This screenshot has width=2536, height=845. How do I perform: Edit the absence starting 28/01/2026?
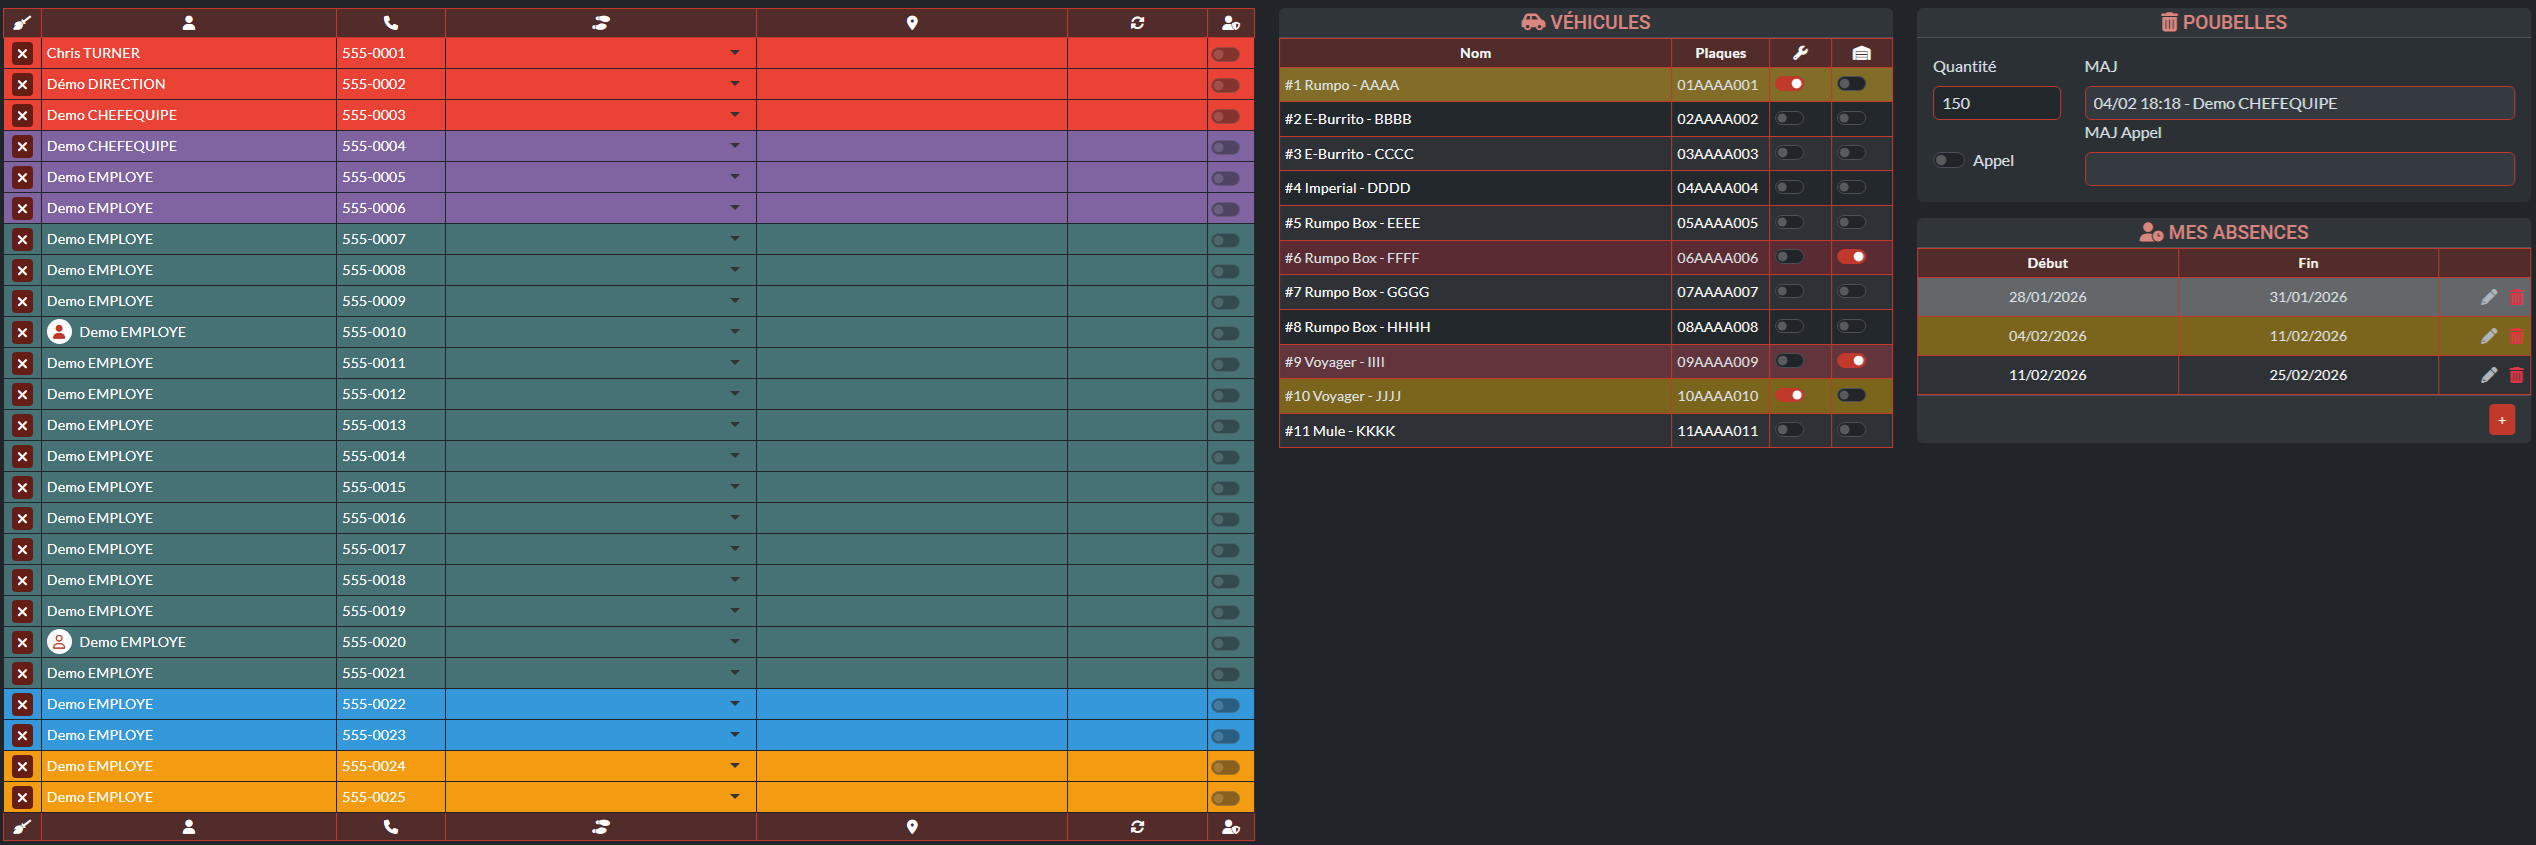point(2488,297)
